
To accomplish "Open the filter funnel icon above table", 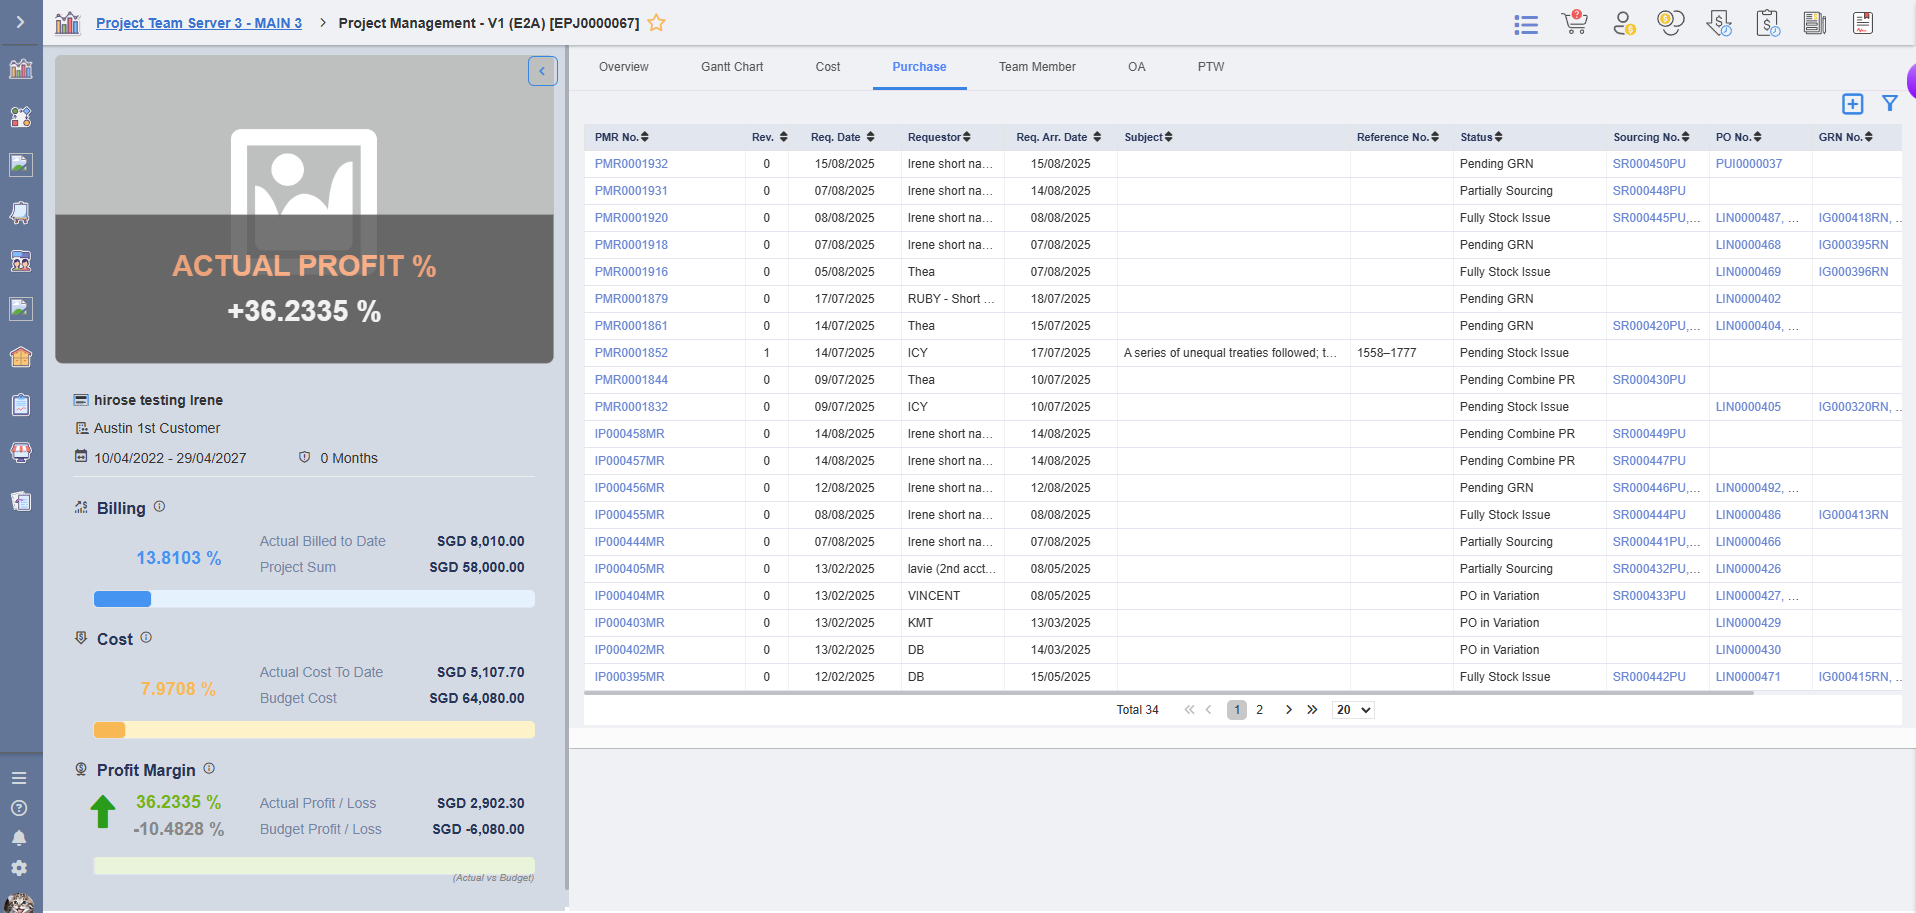I will point(1889,103).
